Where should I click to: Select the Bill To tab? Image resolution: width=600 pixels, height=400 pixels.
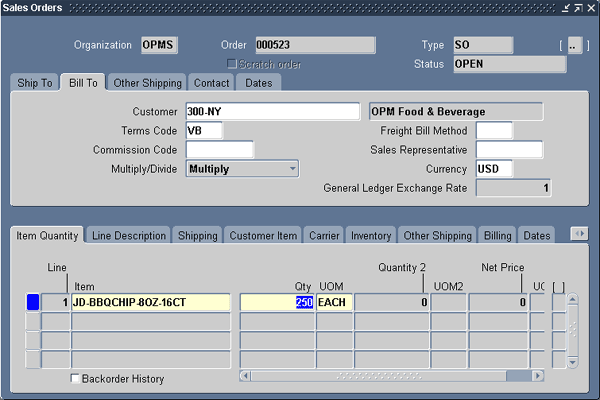click(x=83, y=83)
